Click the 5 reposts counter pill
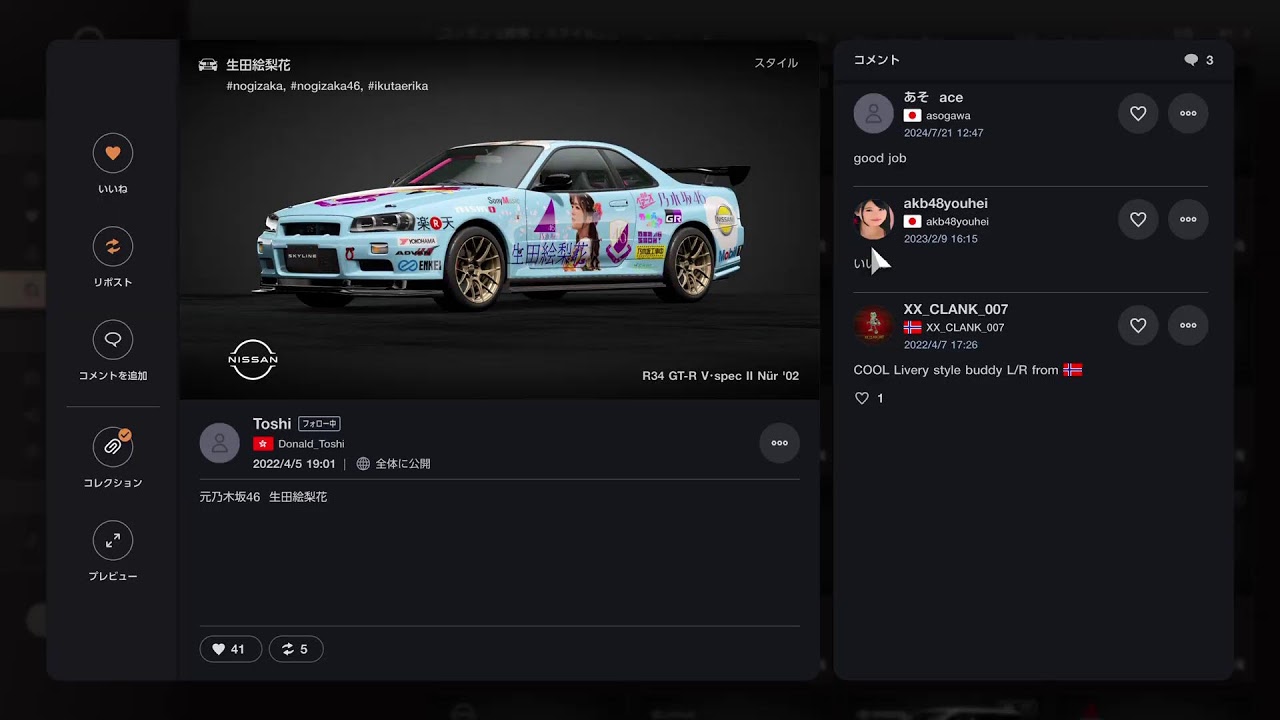The height and width of the screenshot is (720, 1280). tap(296, 649)
